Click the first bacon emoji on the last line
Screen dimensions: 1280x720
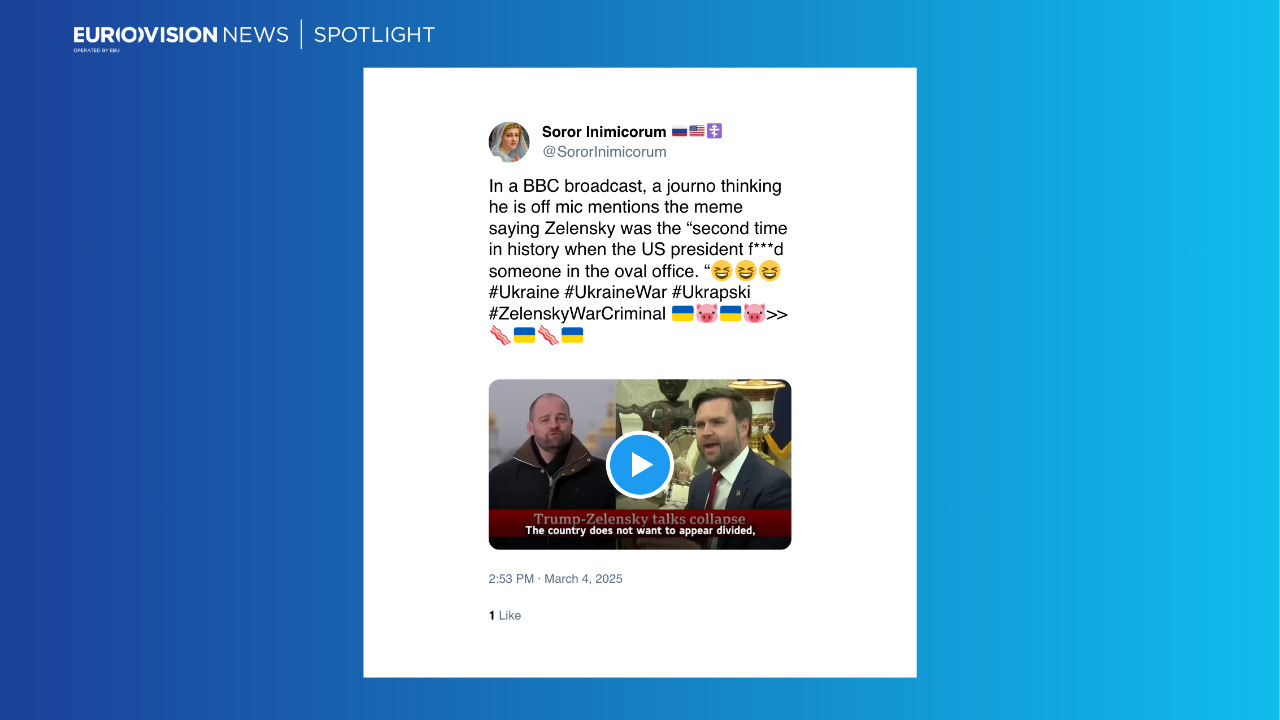click(x=500, y=335)
